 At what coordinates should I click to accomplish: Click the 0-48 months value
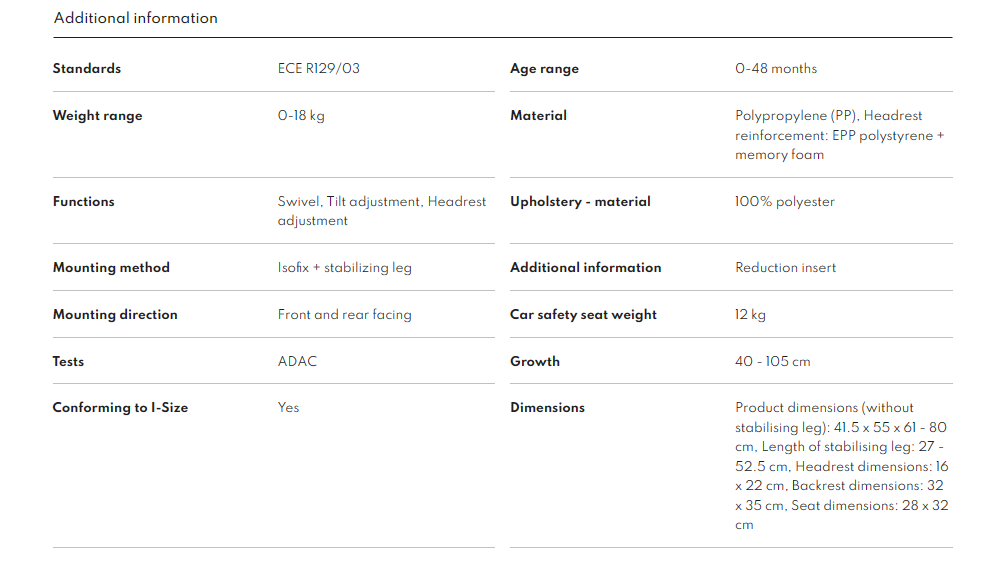[775, 69]
